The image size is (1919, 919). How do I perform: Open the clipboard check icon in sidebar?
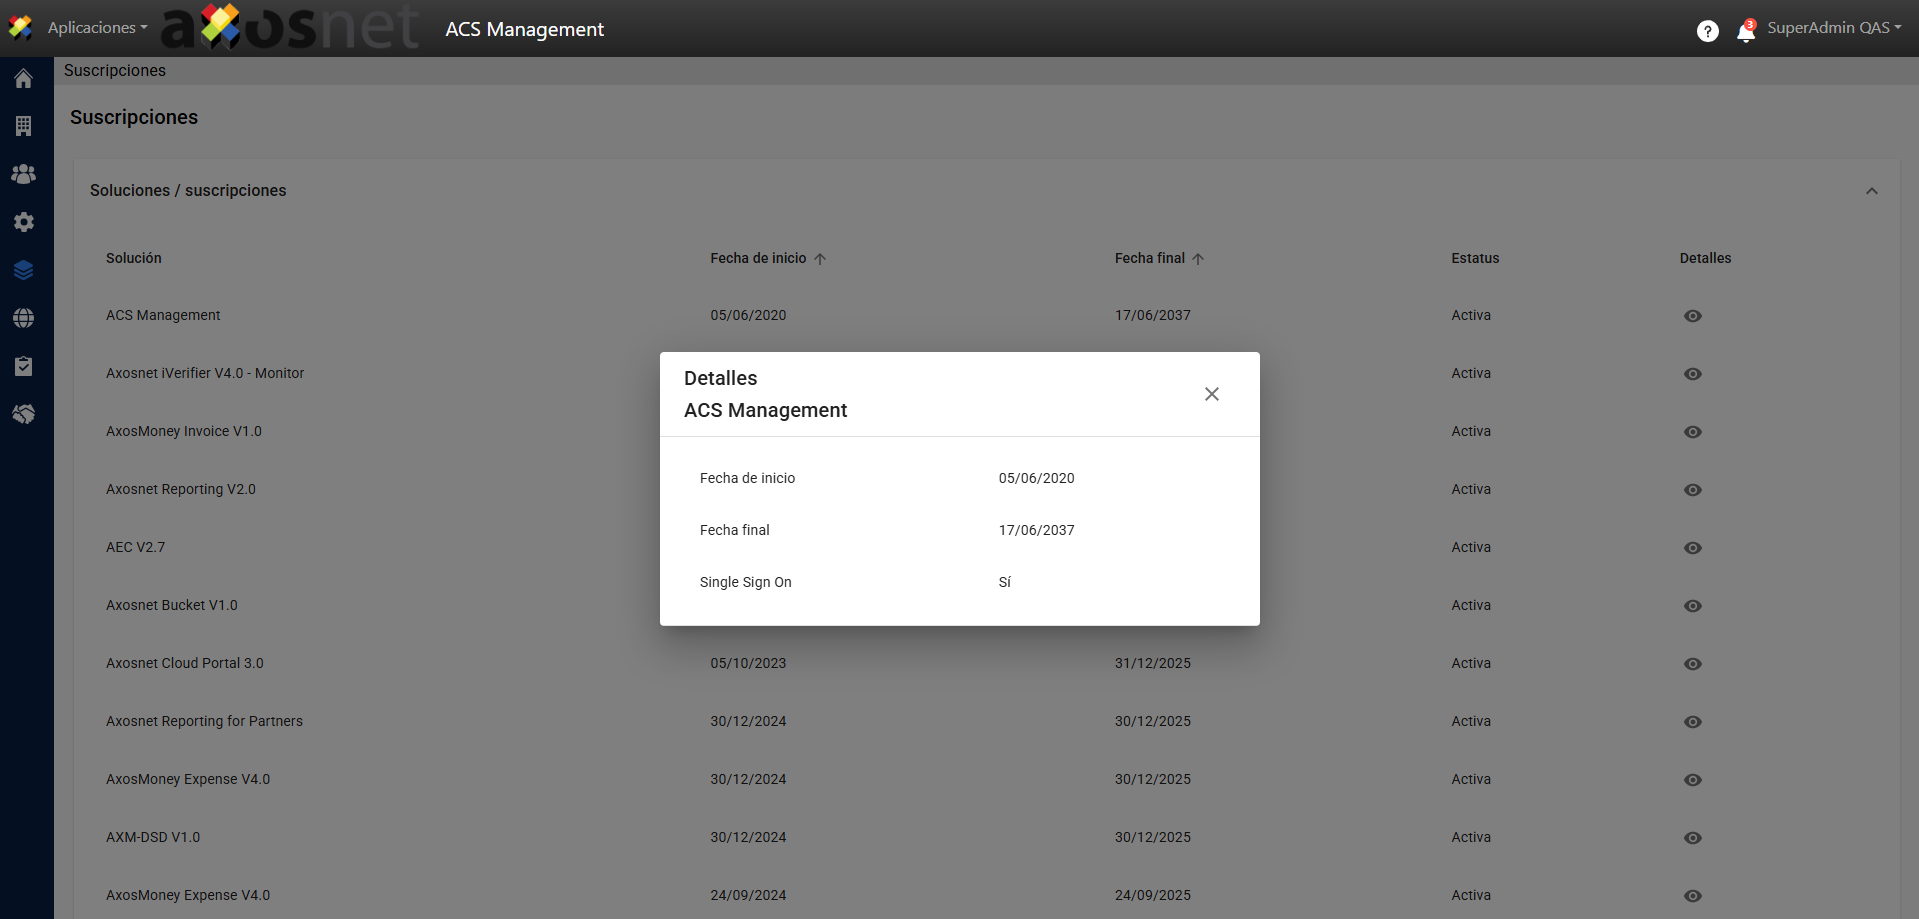pos(24,366)
